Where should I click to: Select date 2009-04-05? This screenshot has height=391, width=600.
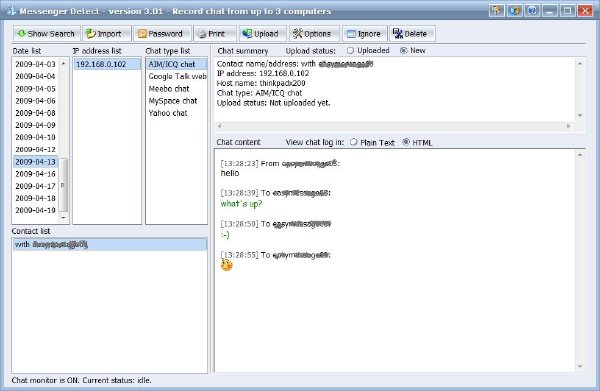coord(35,89)
